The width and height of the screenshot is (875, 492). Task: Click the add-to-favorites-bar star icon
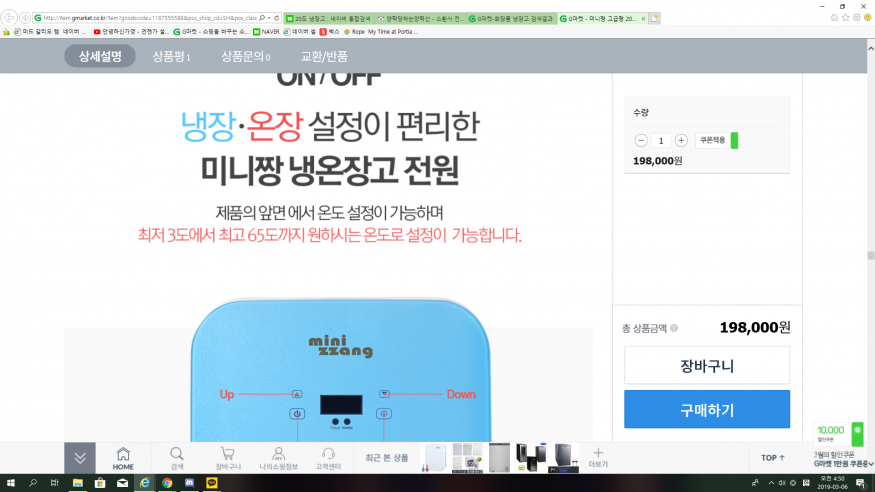click(6, 32)
